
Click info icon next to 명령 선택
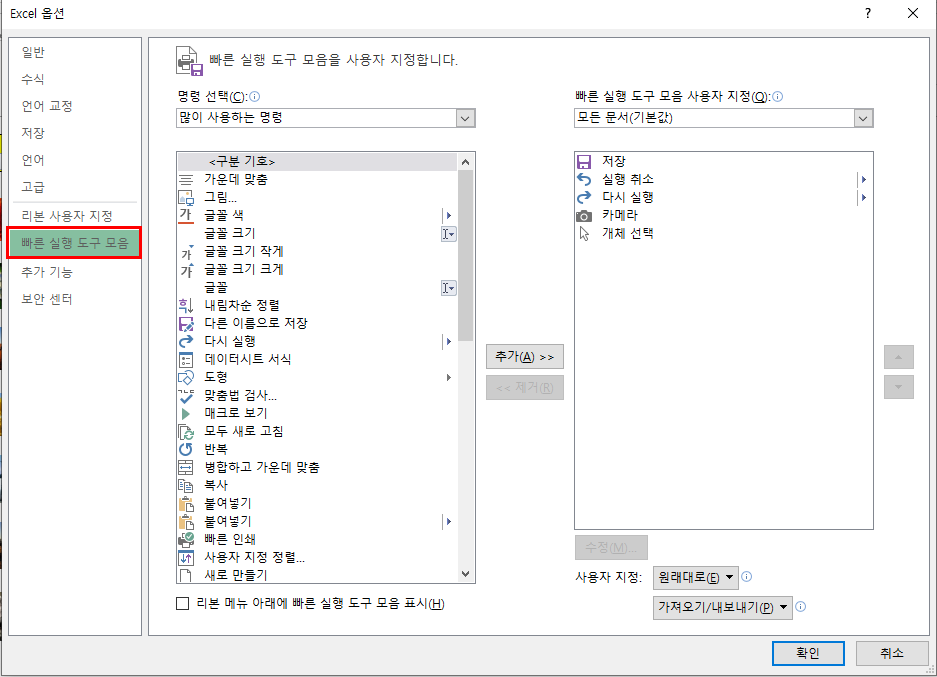[x=255, y=96]
